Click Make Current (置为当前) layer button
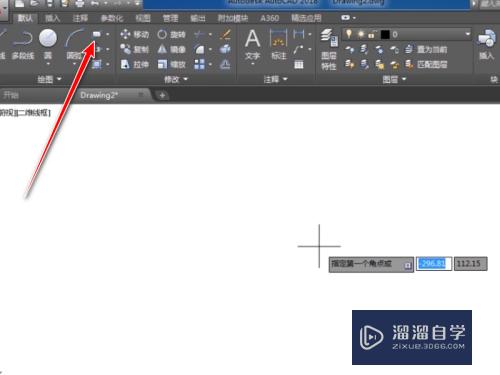Image resolution: width=500 pixels, height=375 pixels. point(426,50)
